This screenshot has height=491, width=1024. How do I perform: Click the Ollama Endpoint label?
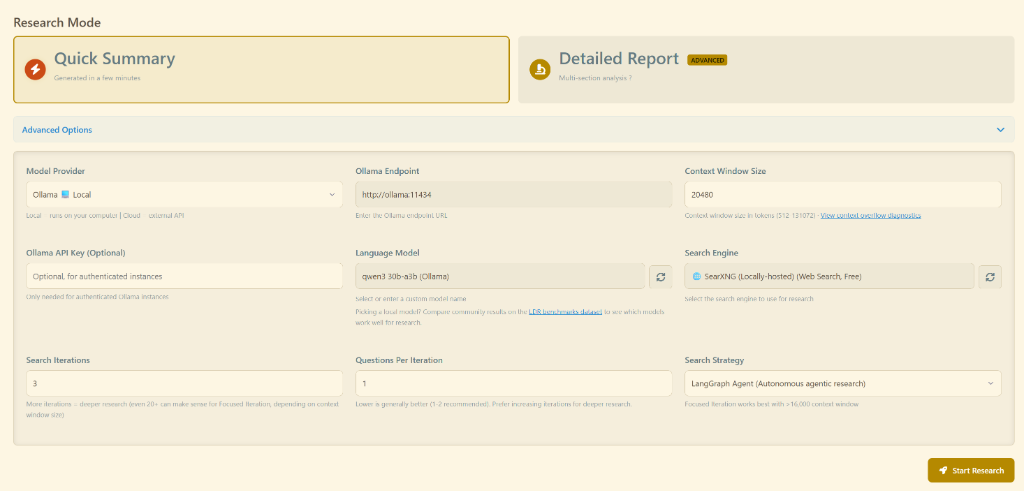coord(387,171)
